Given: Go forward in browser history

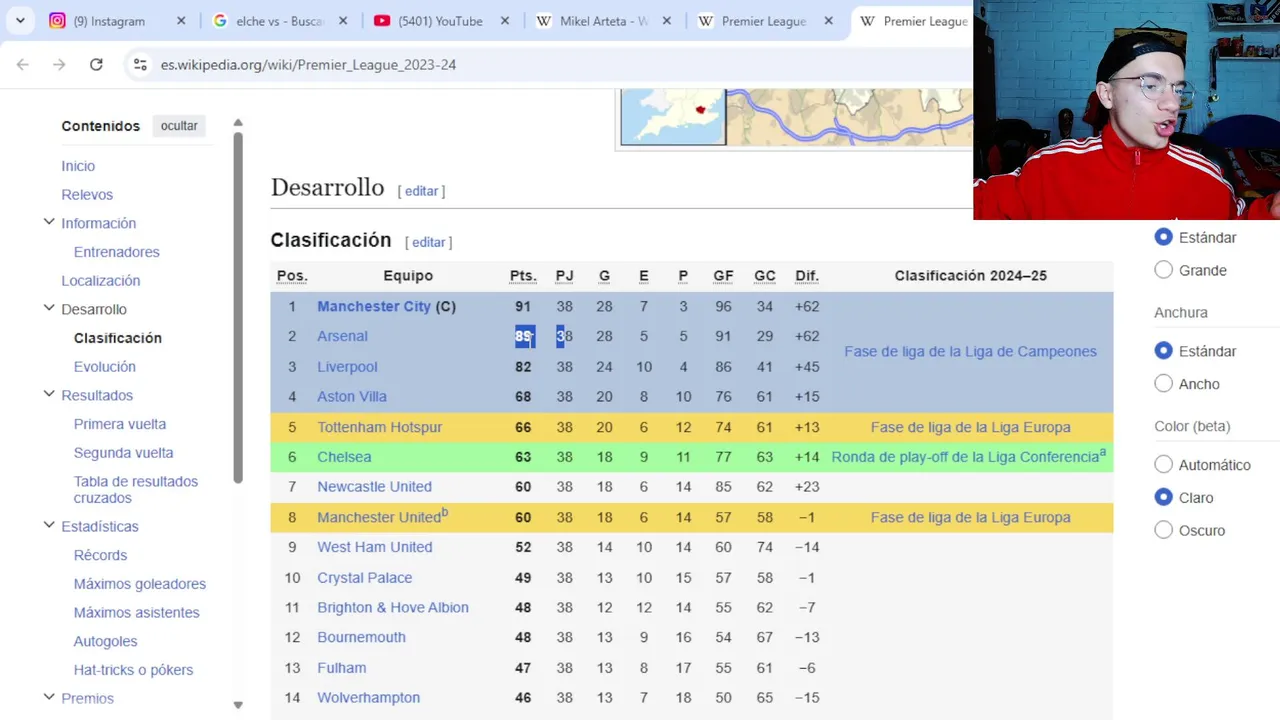Looking at the screenshot, I should click(59, 64).
